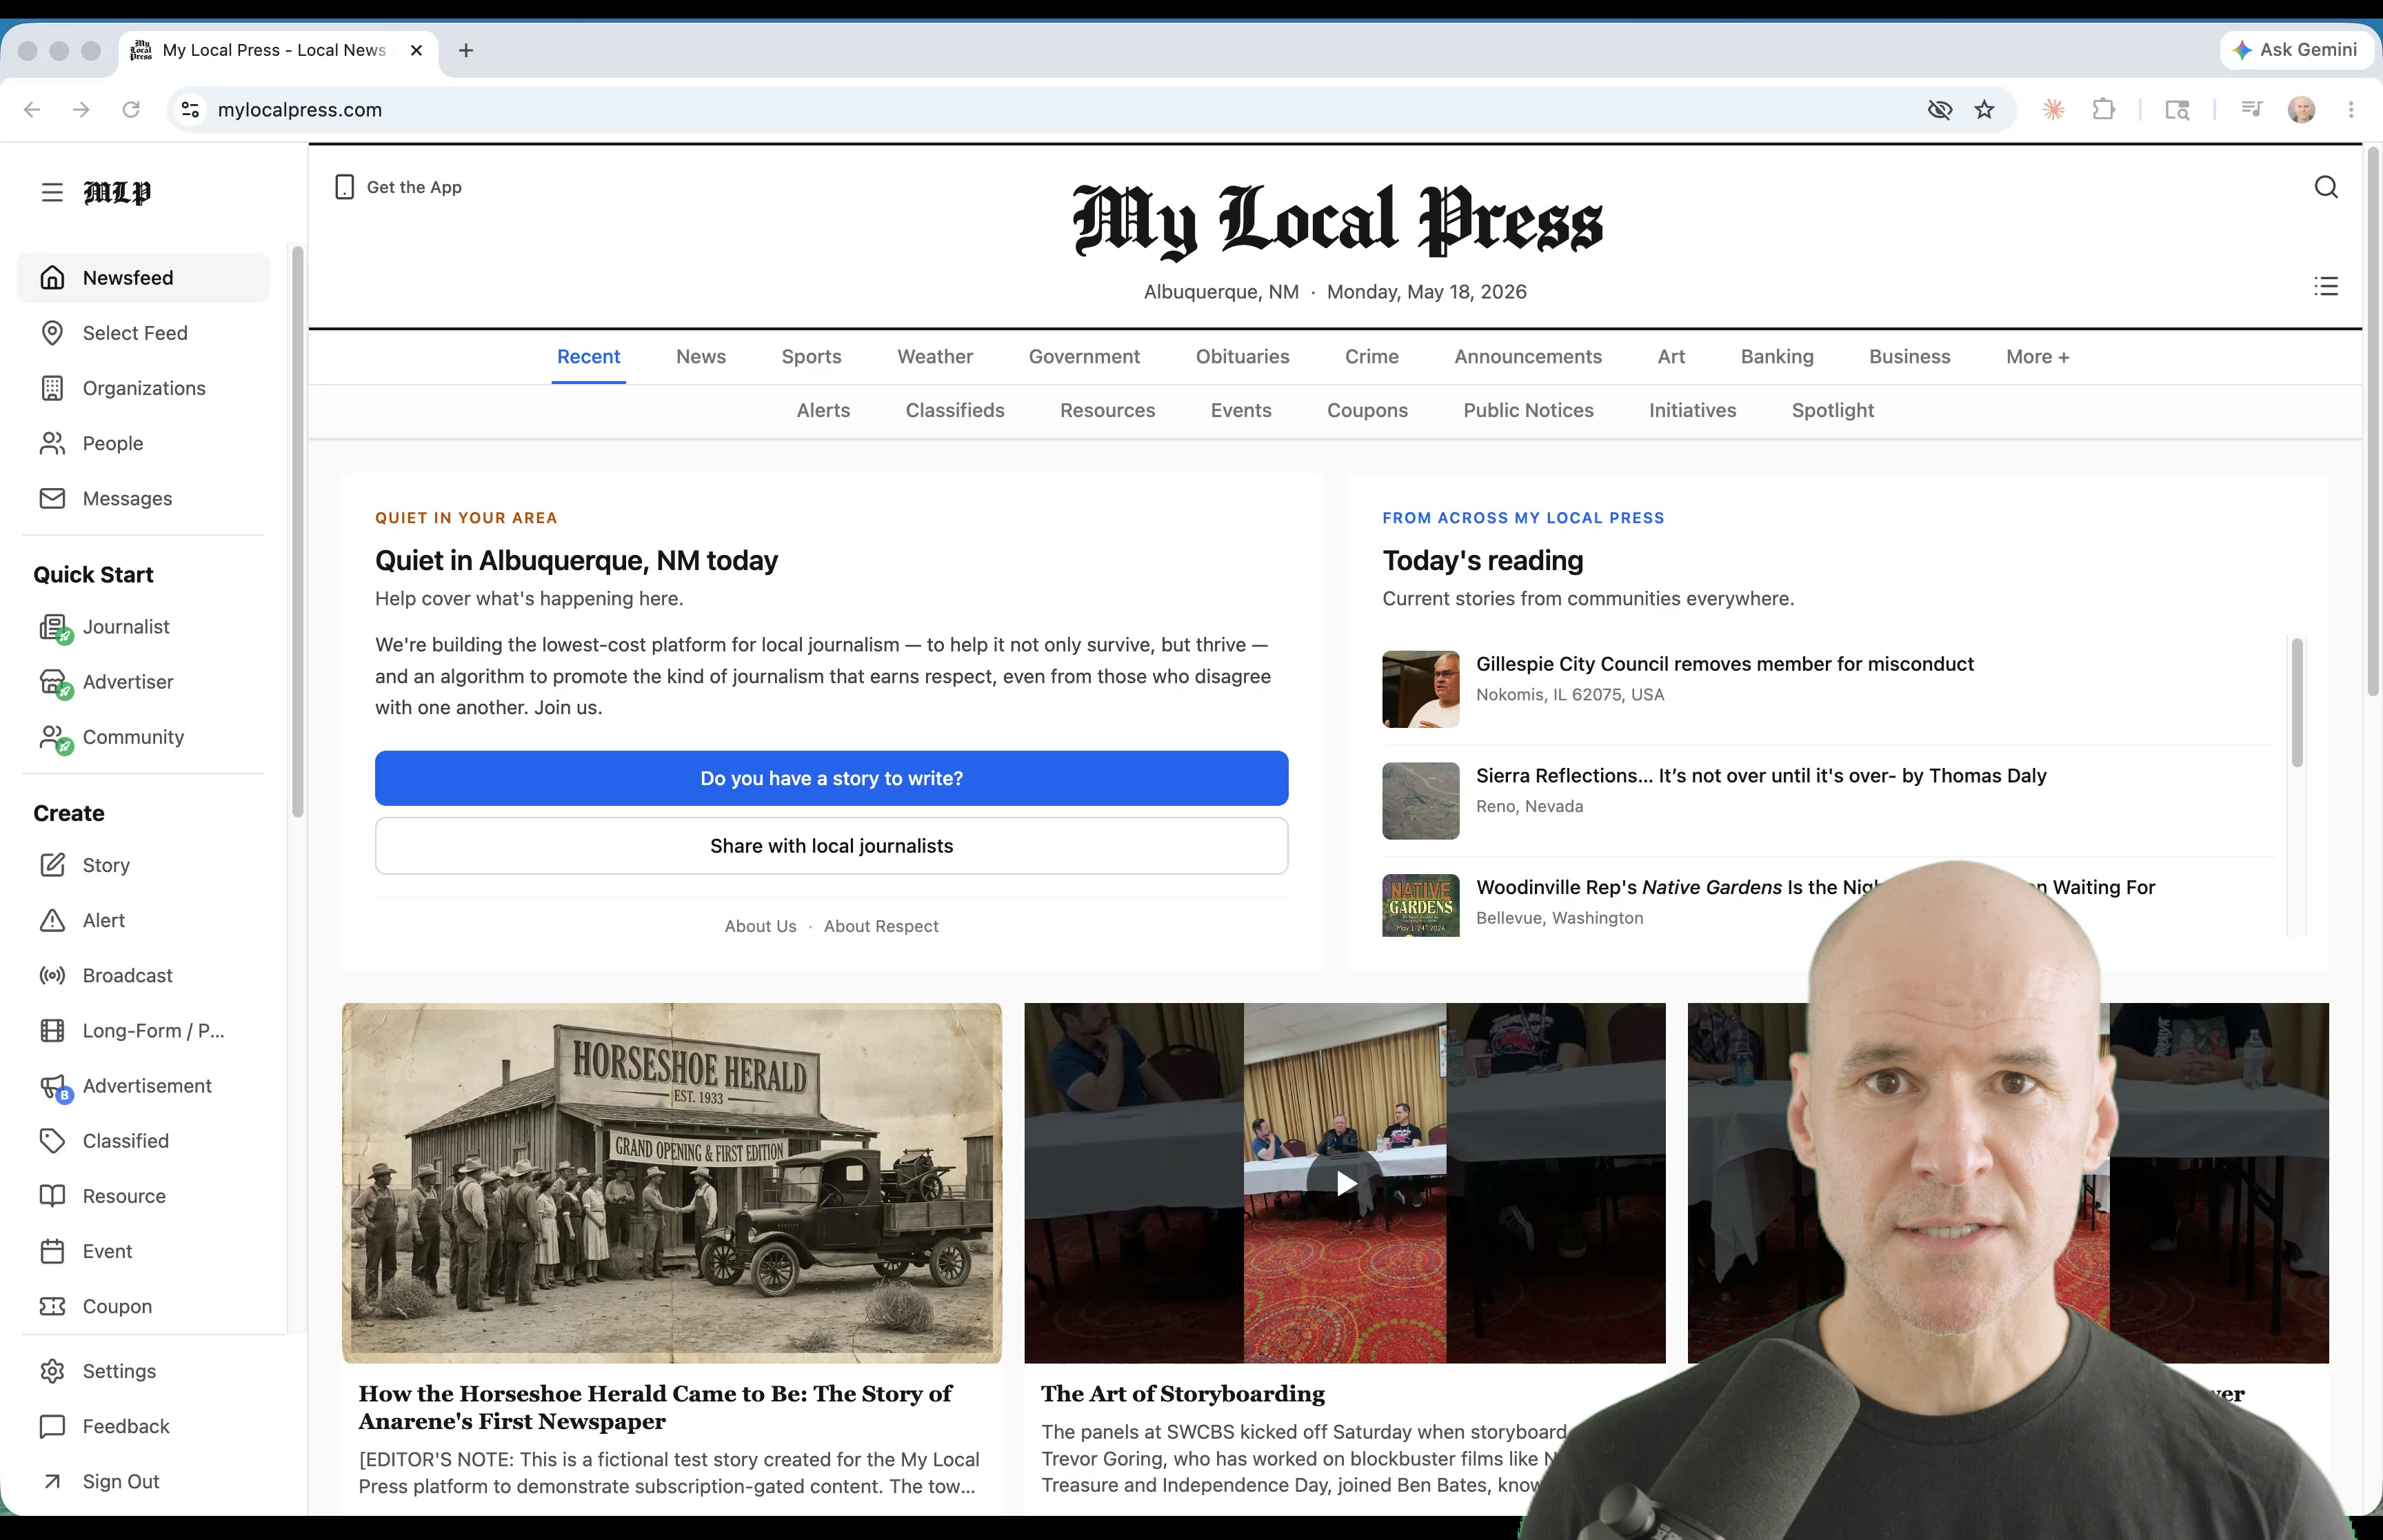Open Chrome three-dot menu
This screenshot has width=2383, height=1540.
pos(2351,110)
